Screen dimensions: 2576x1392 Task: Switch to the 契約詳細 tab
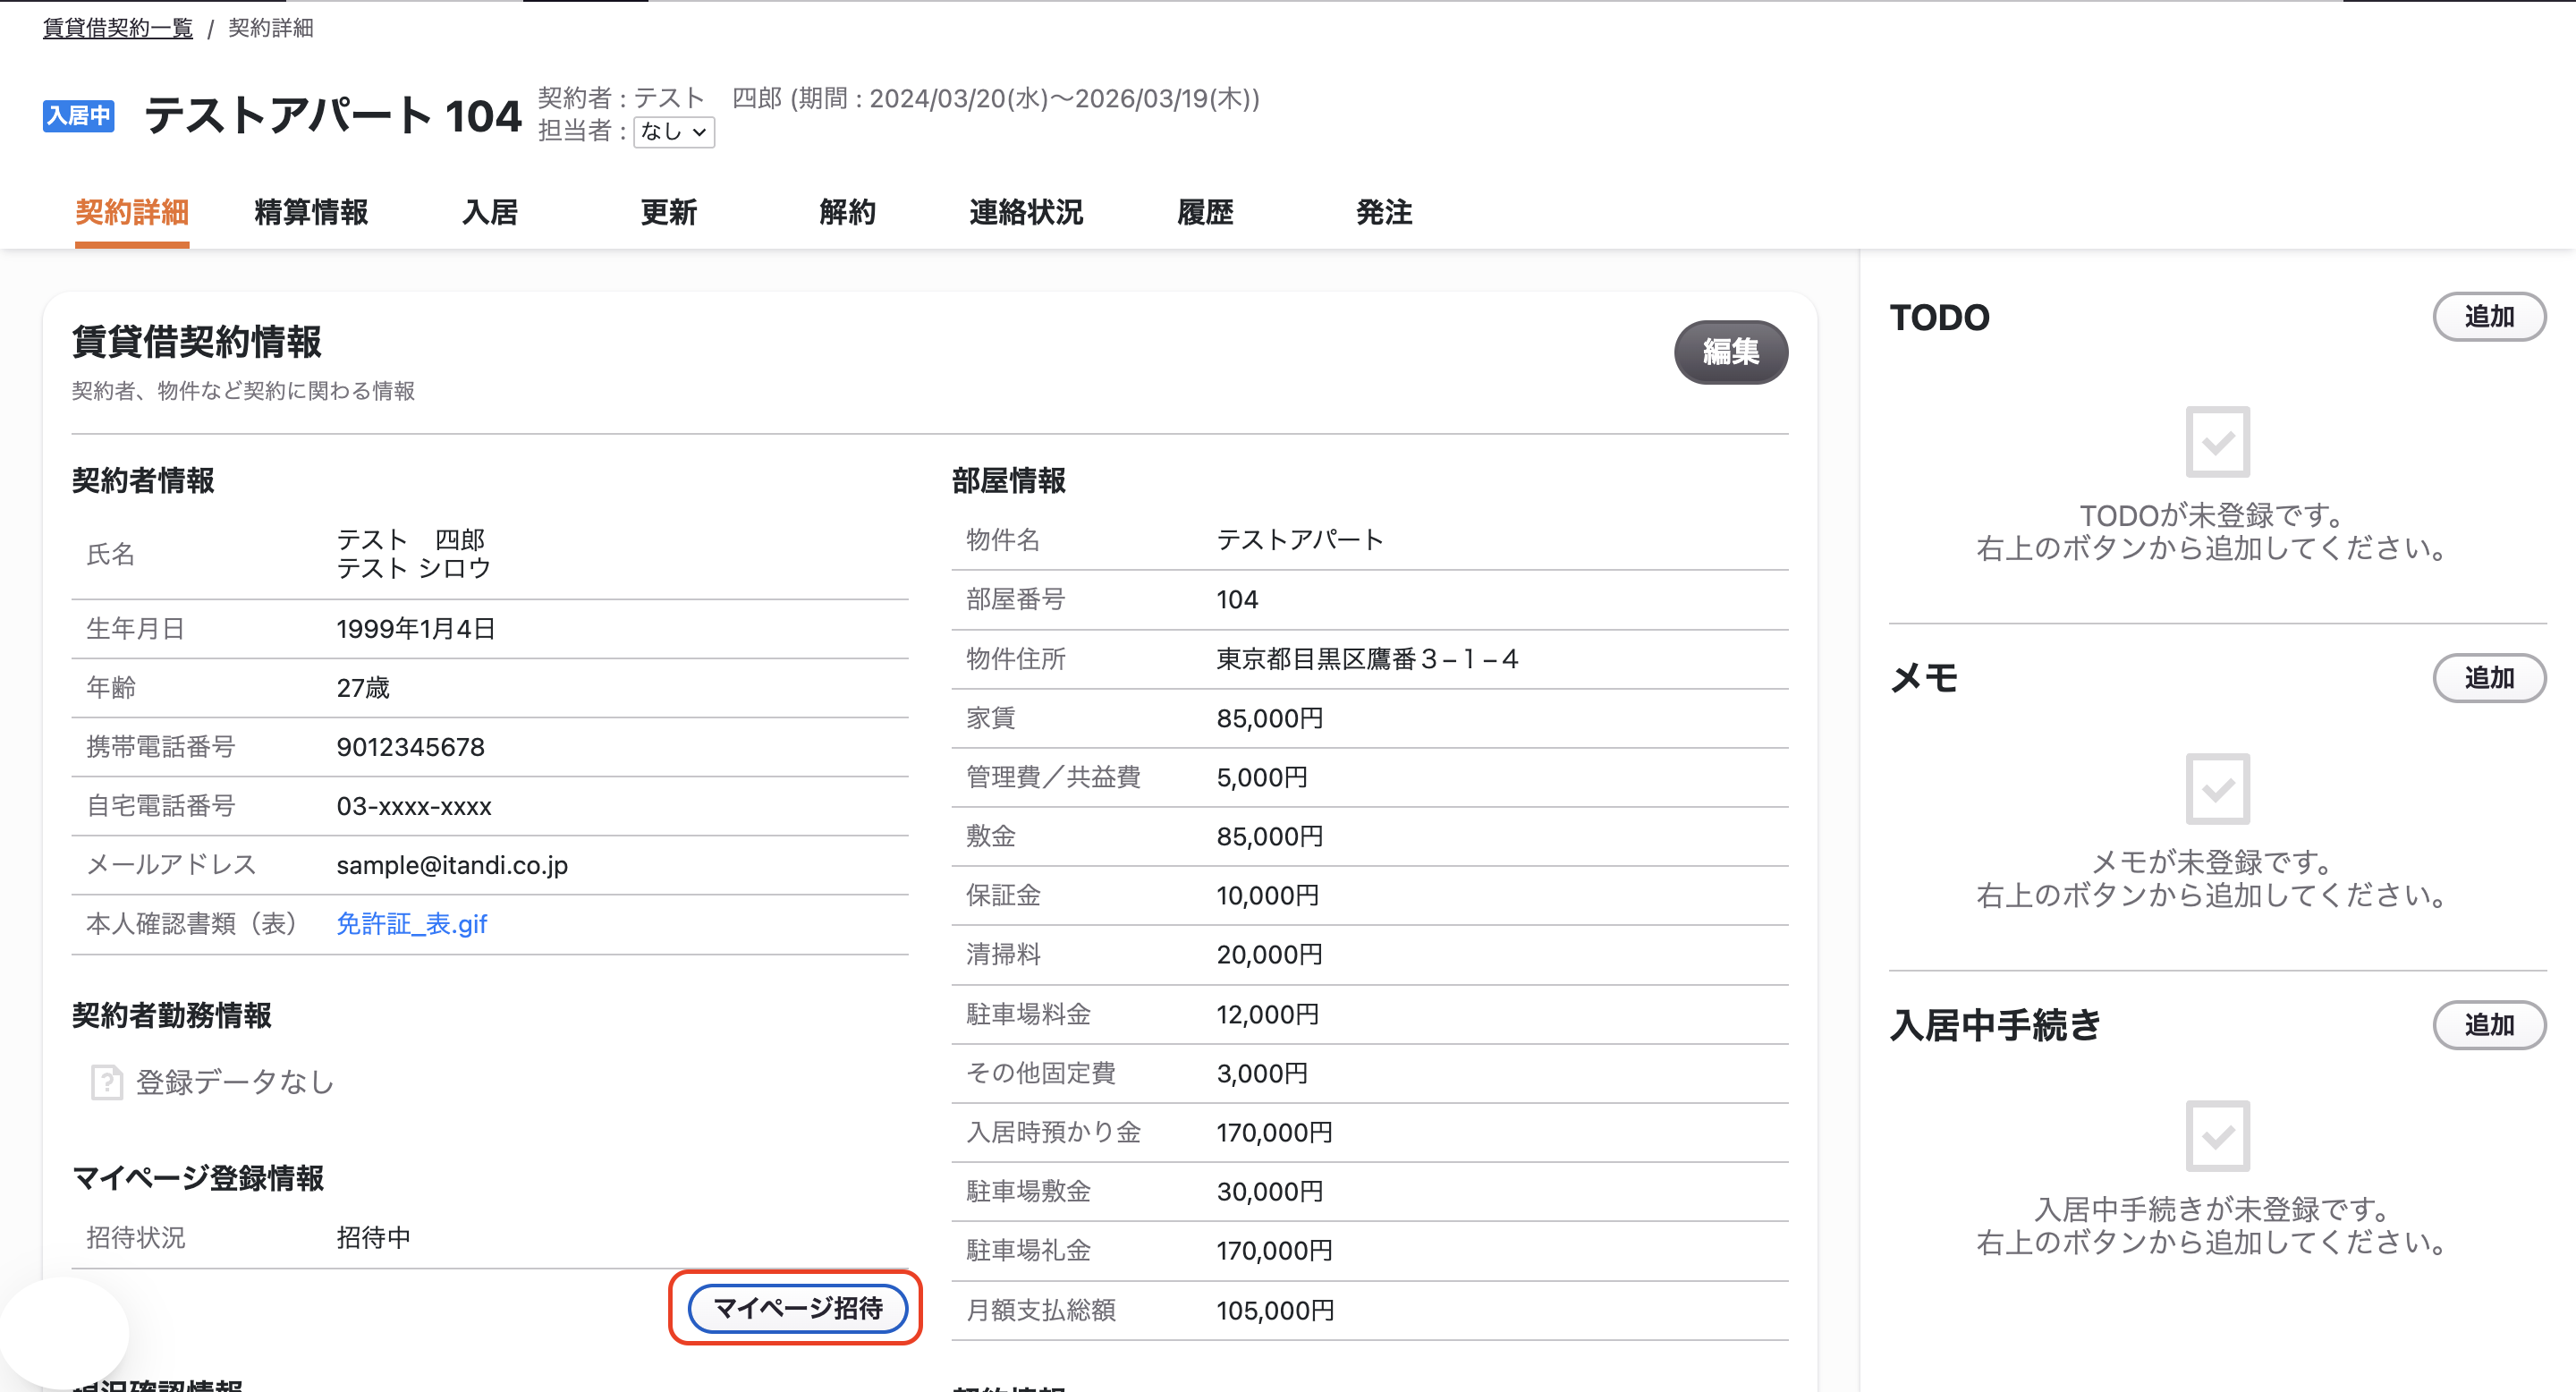132,212
